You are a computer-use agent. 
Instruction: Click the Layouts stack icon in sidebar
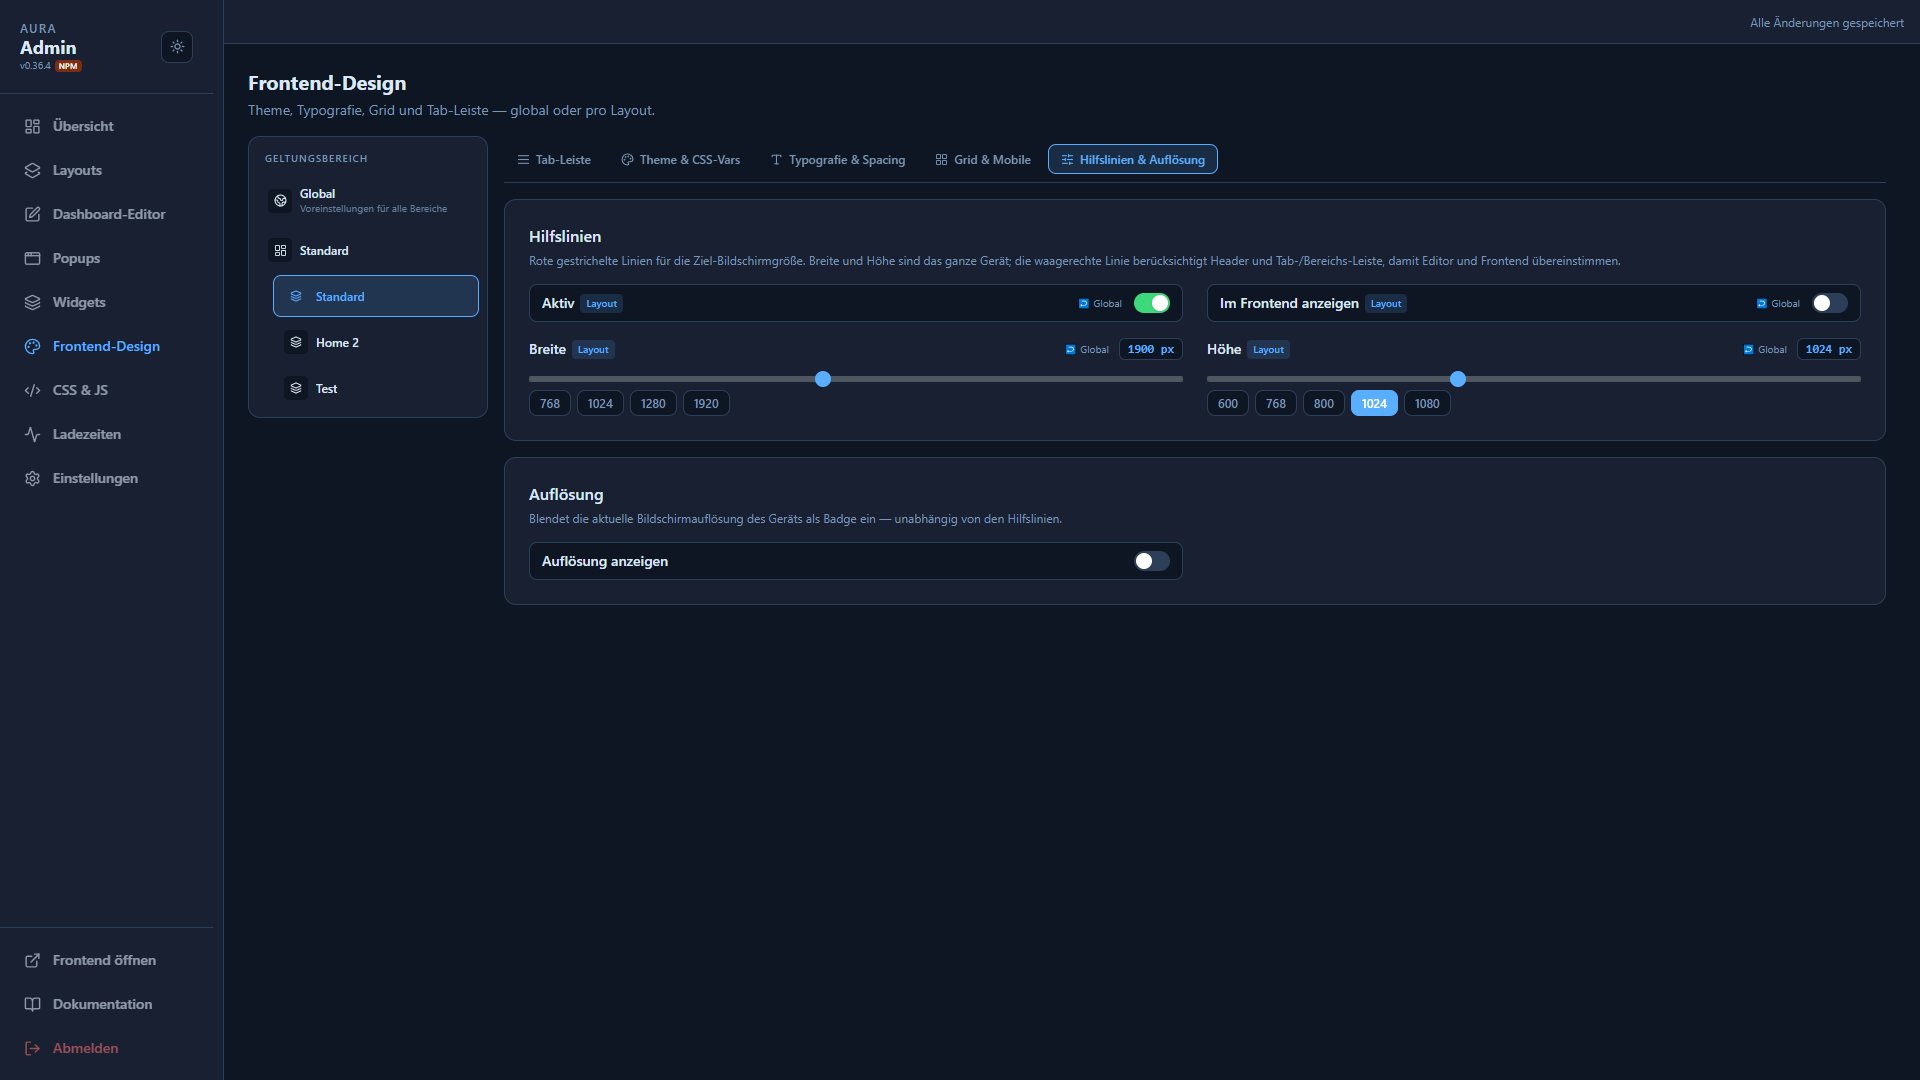[32, 170]
